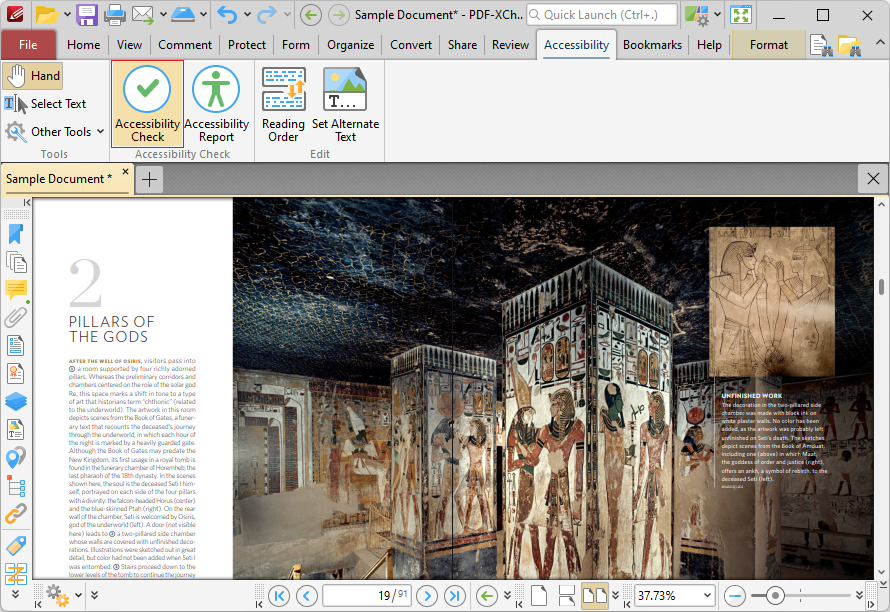The height and width of the screenshot is (612, 890).
Task: Zoom out with the minus button
Action: click(735, 596)
